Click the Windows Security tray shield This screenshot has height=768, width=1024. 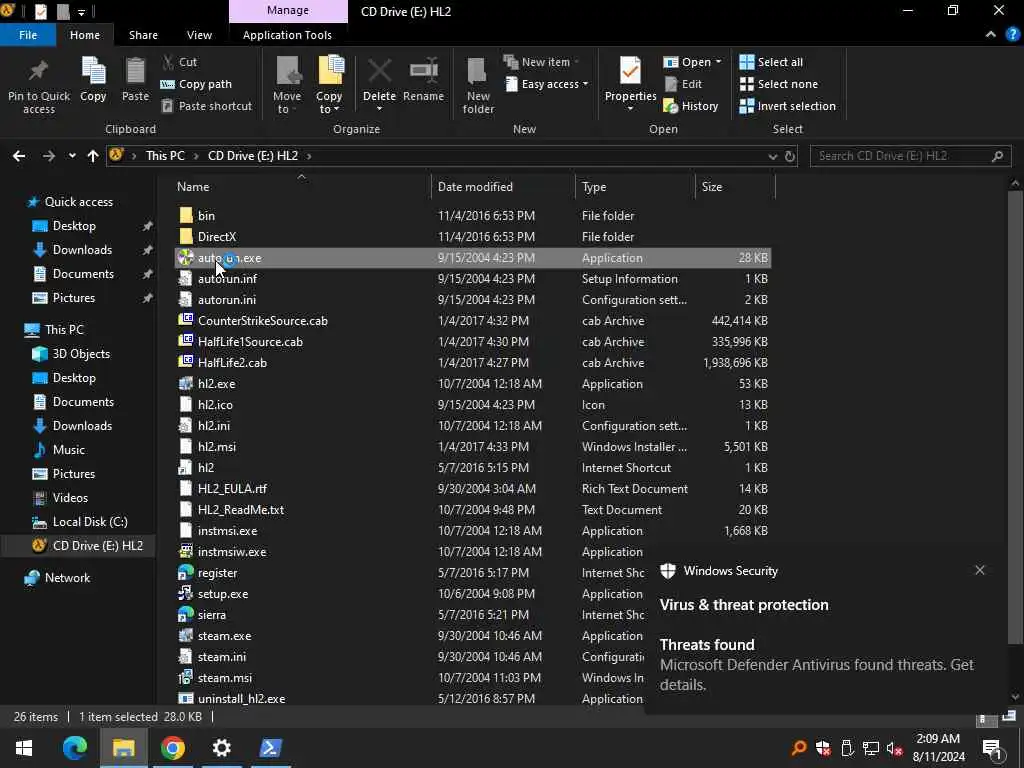point(823,748)
